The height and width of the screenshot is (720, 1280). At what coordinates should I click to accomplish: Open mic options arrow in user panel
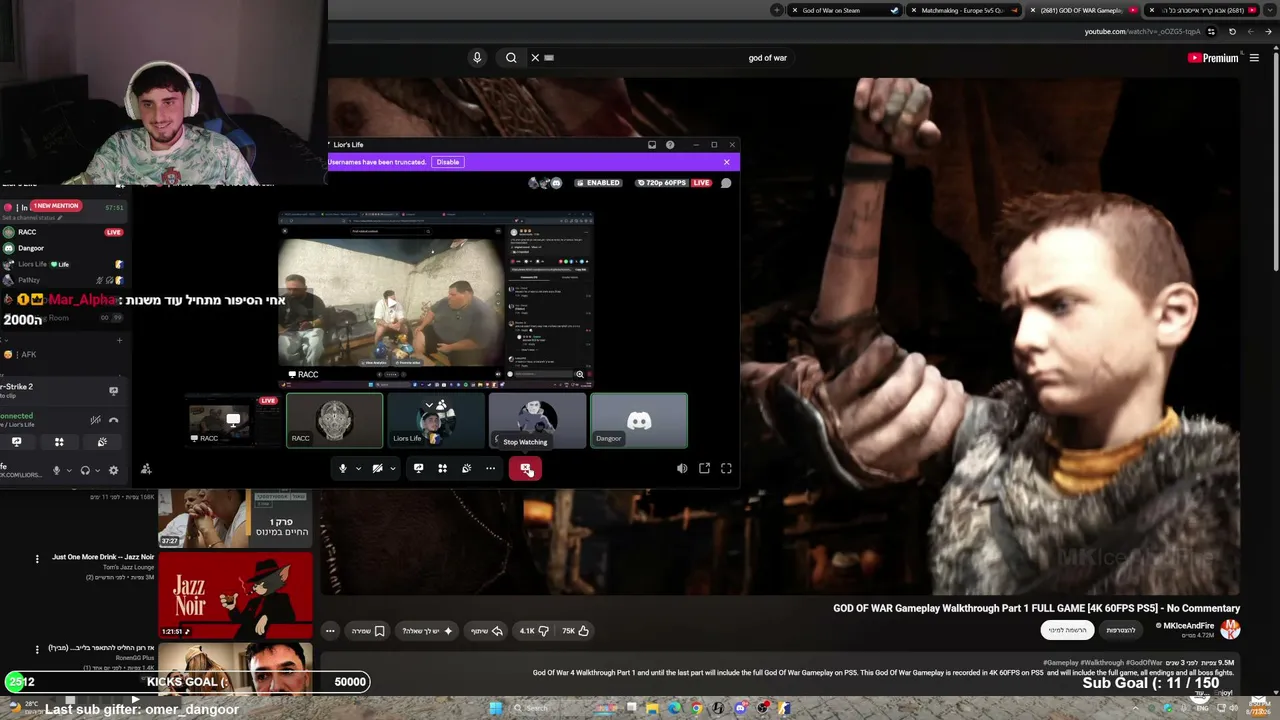[68, 470]
